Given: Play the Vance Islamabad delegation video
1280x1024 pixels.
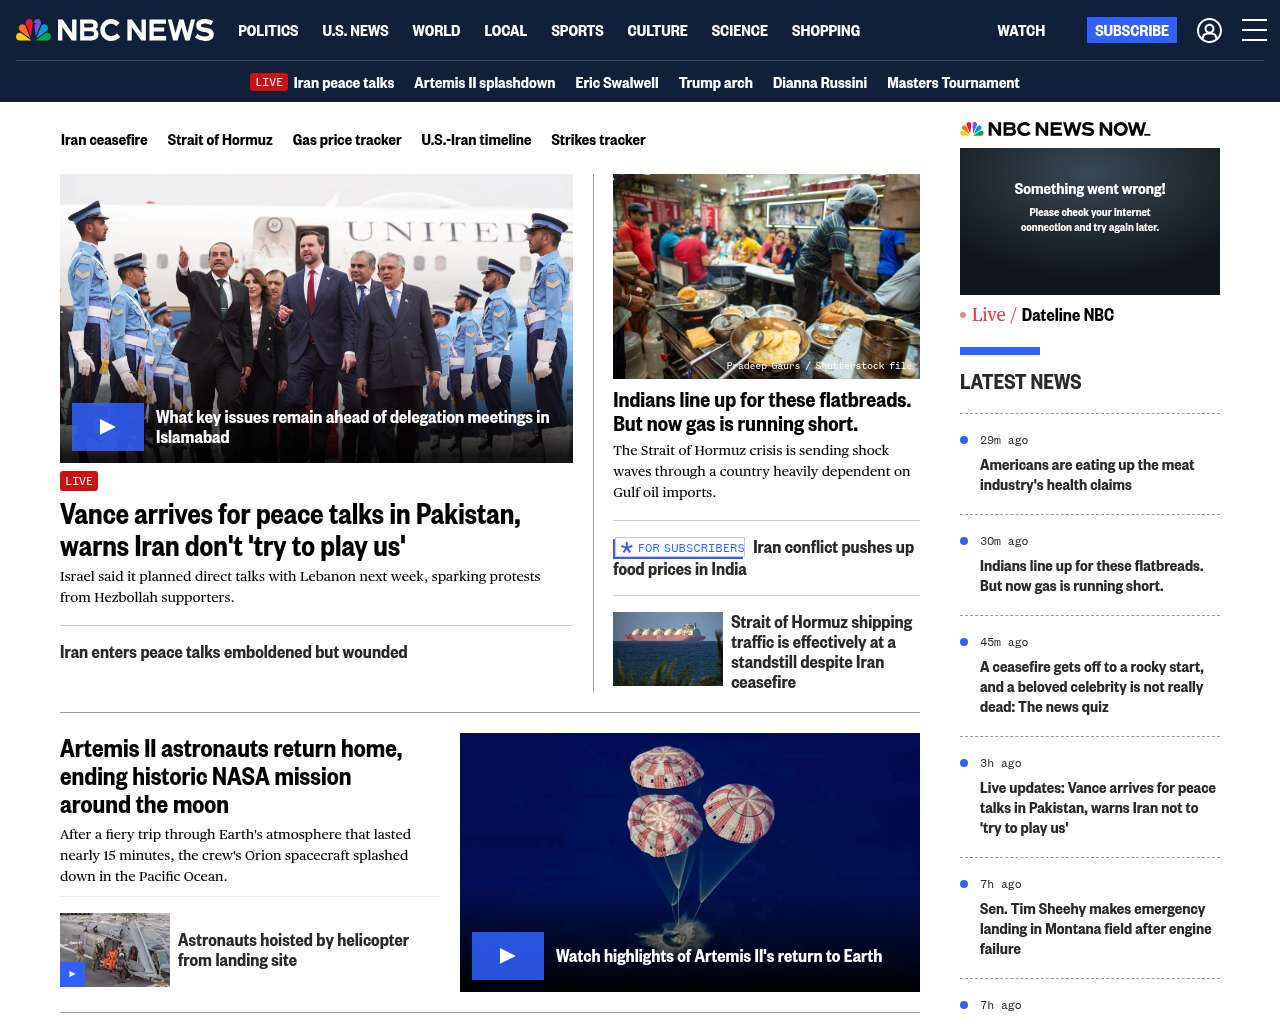Looking at the screenshot, I should (x=108, y=427).
